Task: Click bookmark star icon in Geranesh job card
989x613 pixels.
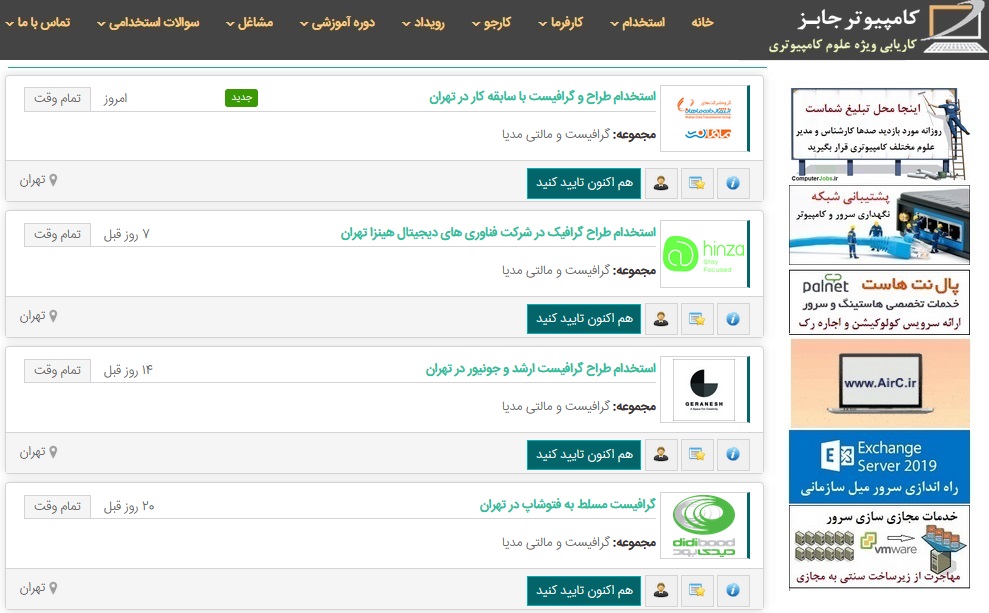Action: click(x=697, y=455)
